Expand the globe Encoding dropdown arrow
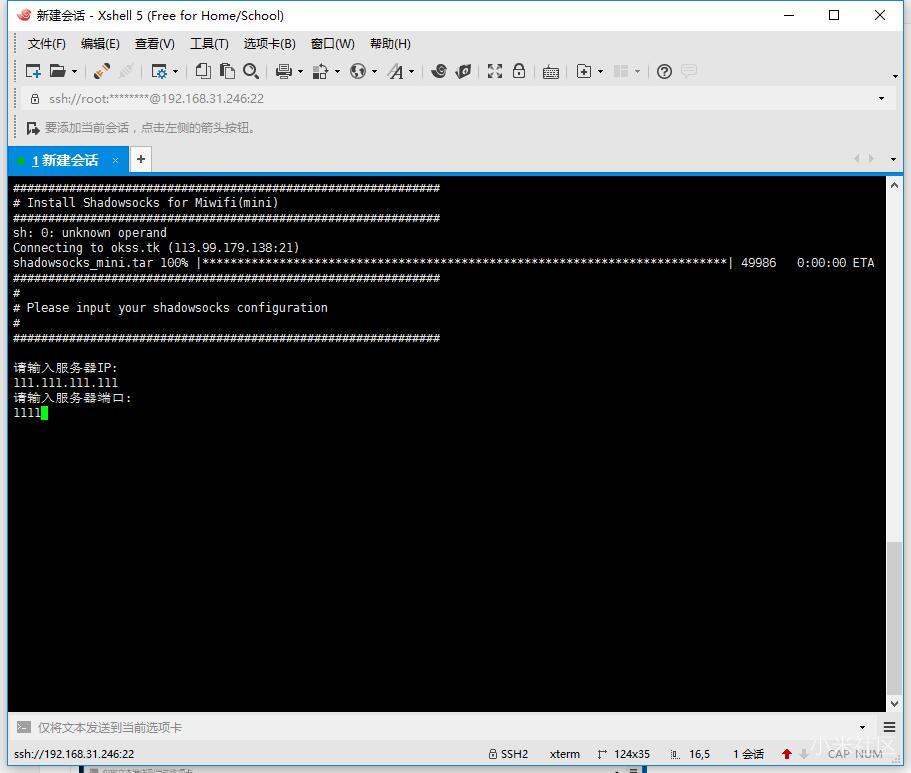Image resolution: width=911 pixels, height=773 pixels. [374, 72]
